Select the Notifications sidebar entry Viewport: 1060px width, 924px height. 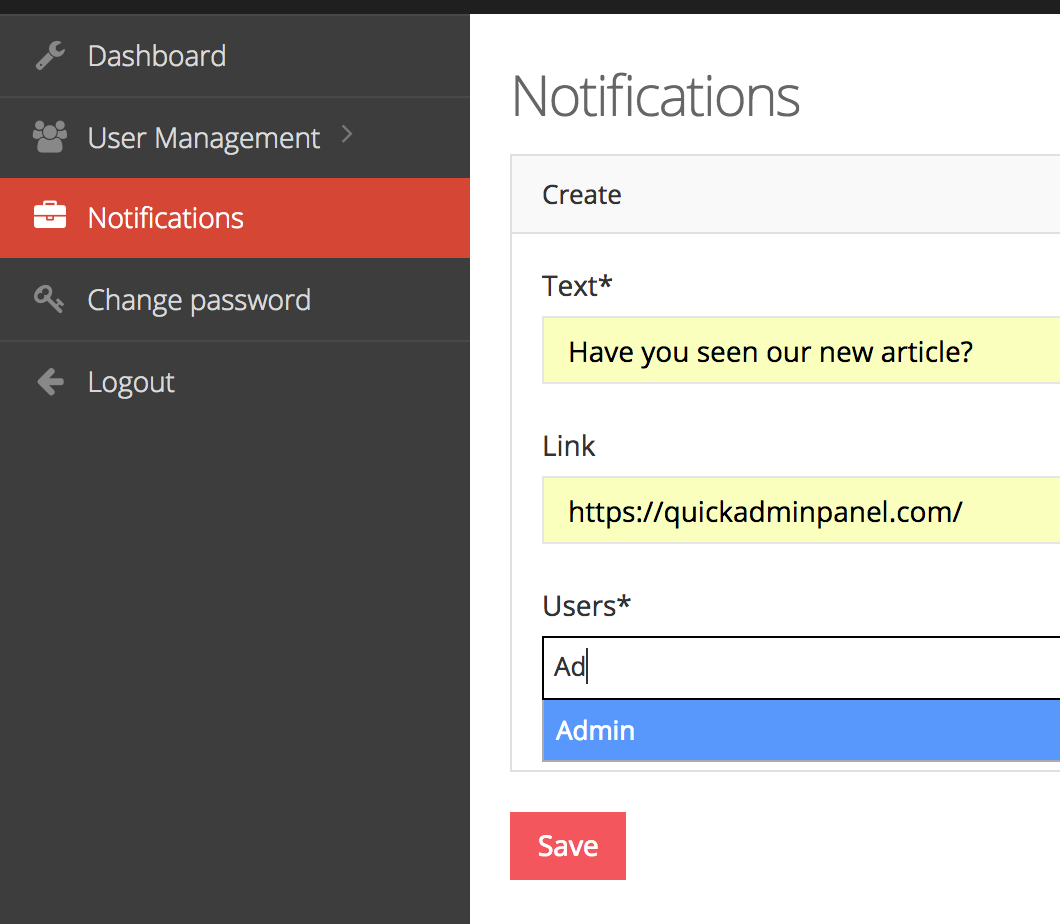[x=165, y=217]
